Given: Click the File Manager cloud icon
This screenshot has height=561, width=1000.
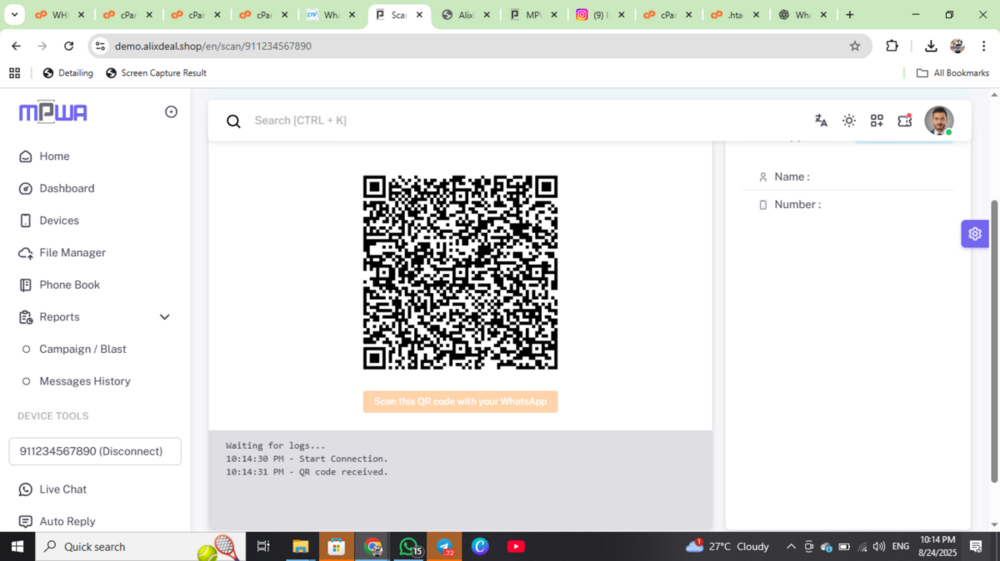Looking at the screenshot, I should pos(26,253).
